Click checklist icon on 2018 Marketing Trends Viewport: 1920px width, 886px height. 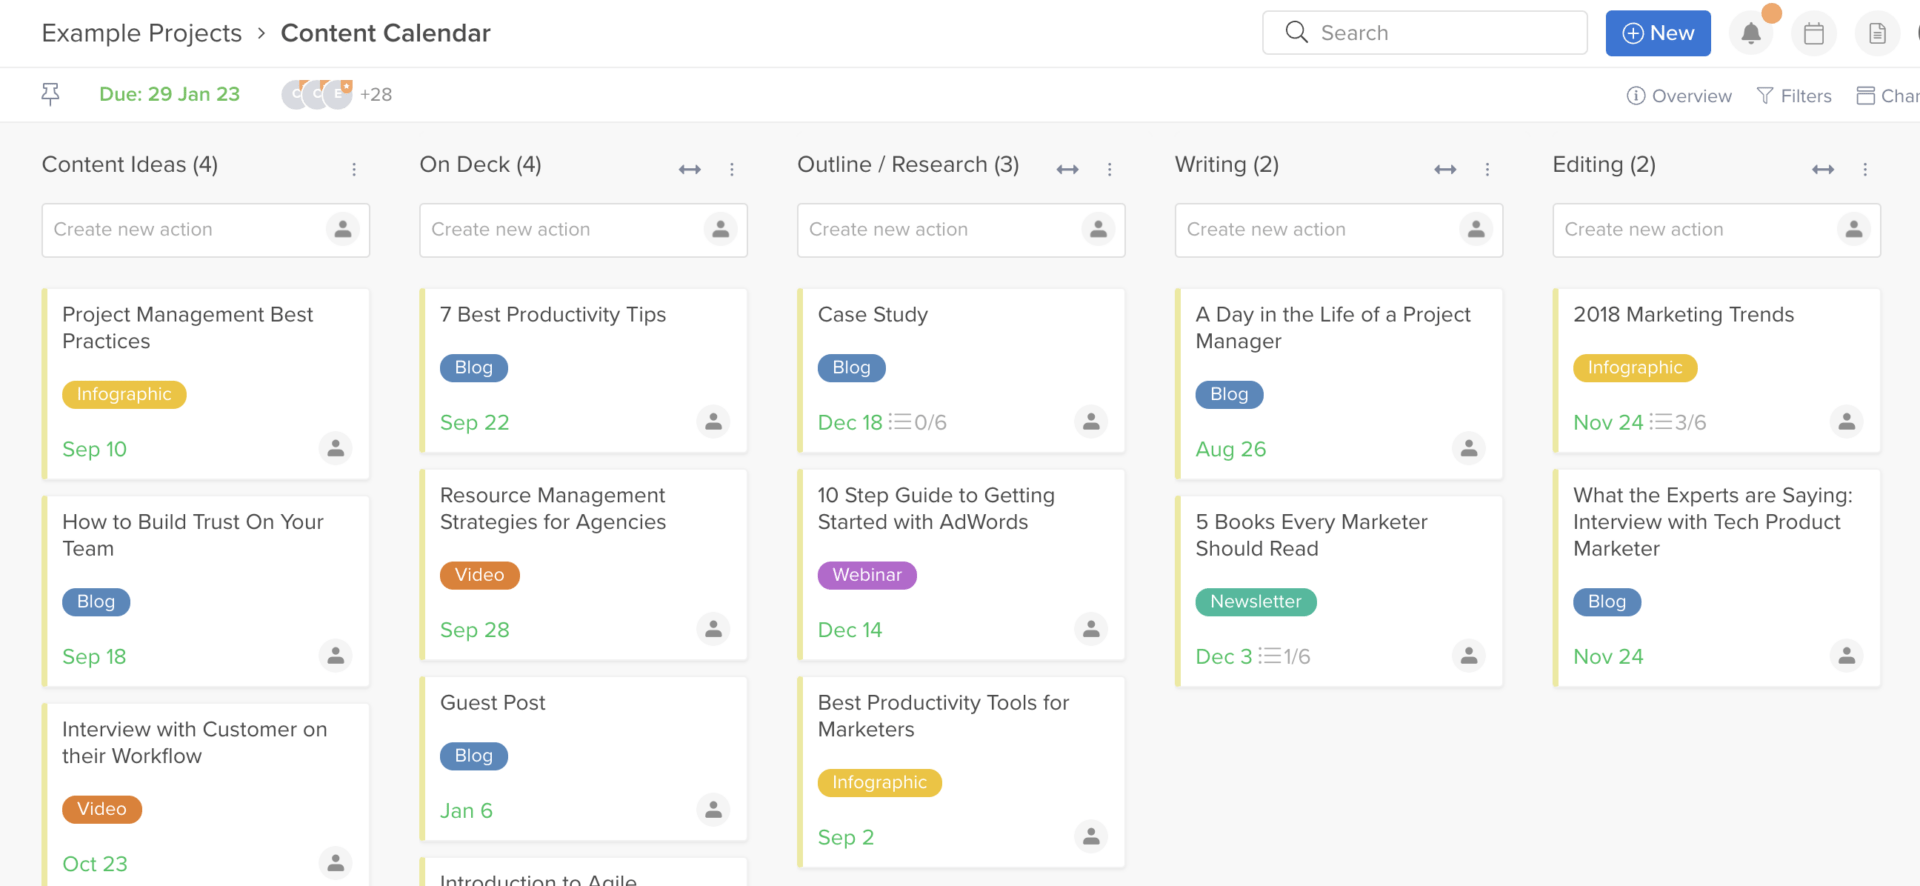tap(1661, 422)
